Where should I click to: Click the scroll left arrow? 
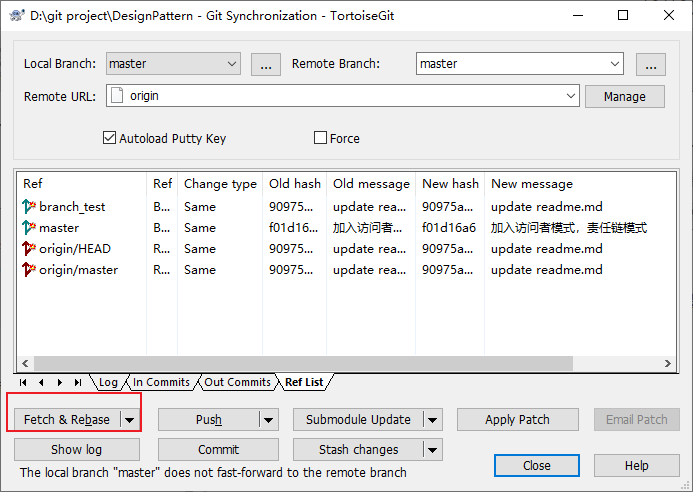coord(25,363)
